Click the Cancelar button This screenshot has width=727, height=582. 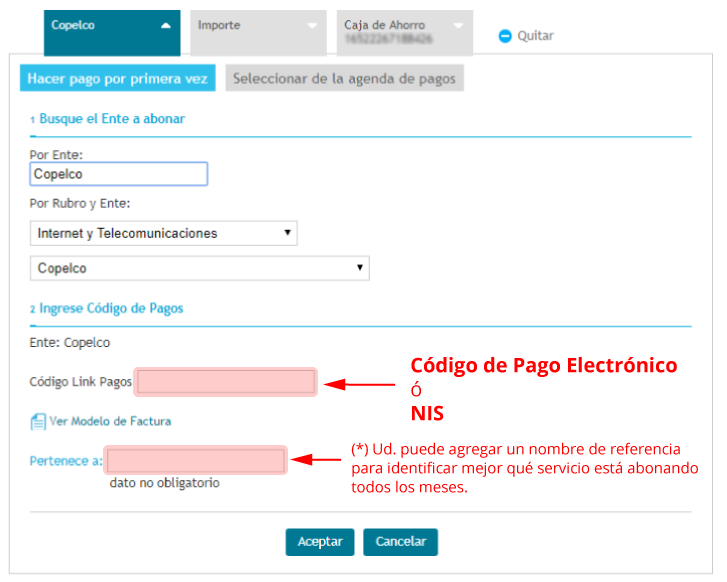(x=401, y=542)
